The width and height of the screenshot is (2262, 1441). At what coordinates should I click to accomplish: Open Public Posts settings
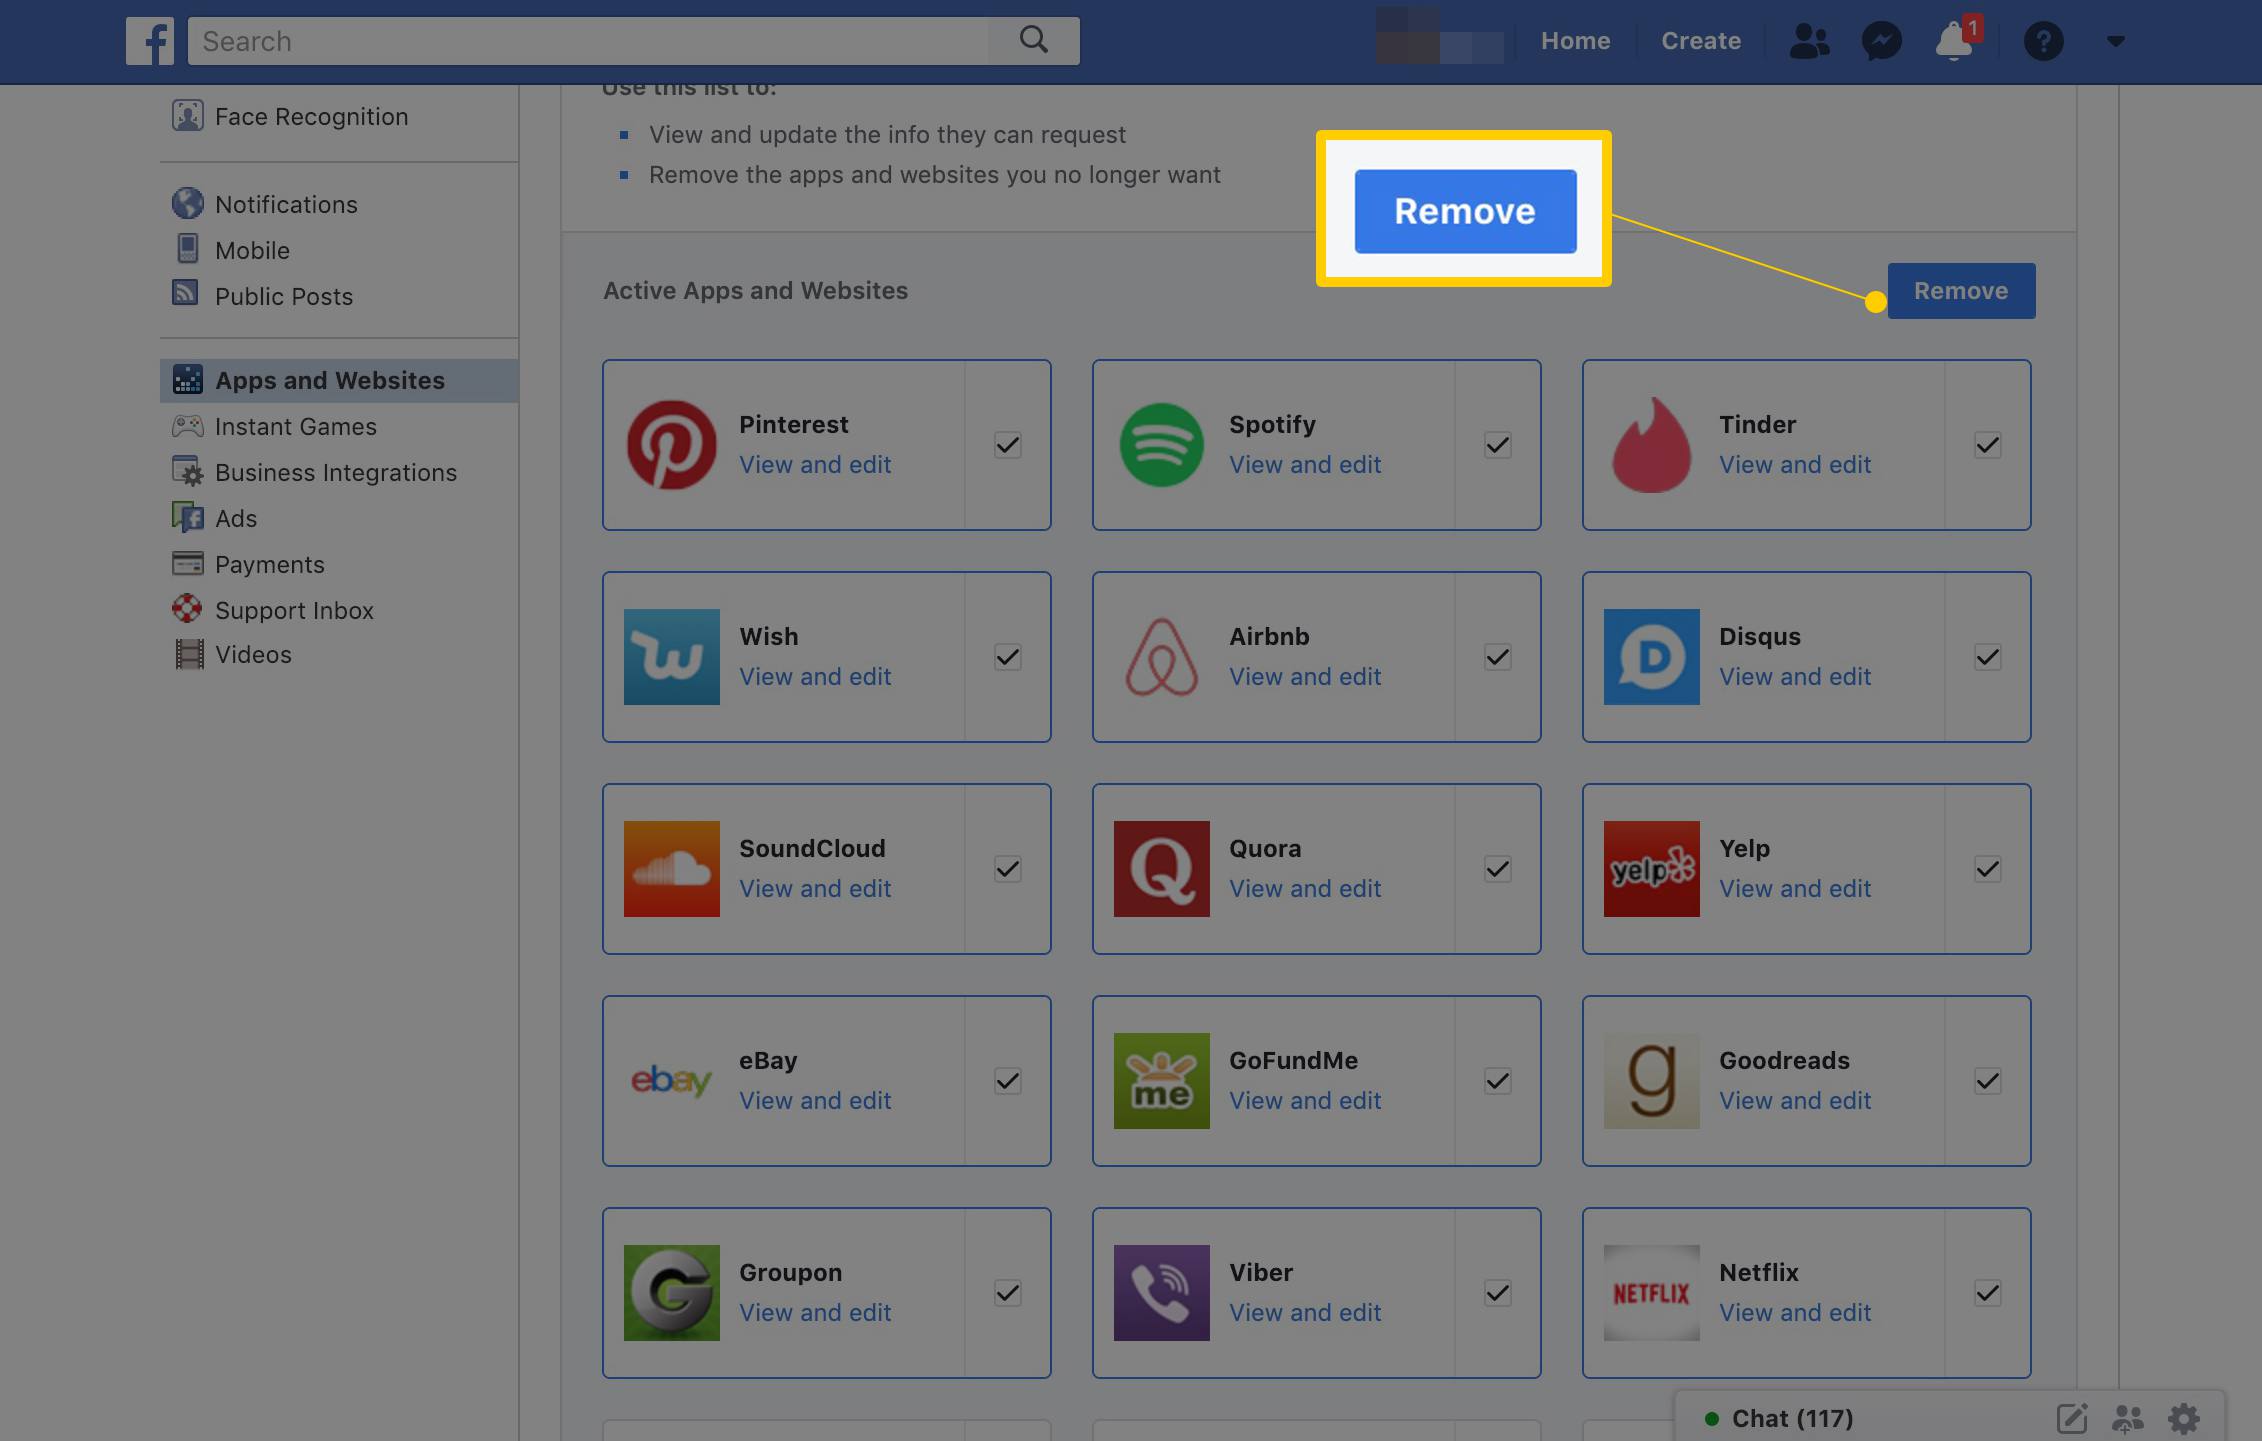point(339,296)
